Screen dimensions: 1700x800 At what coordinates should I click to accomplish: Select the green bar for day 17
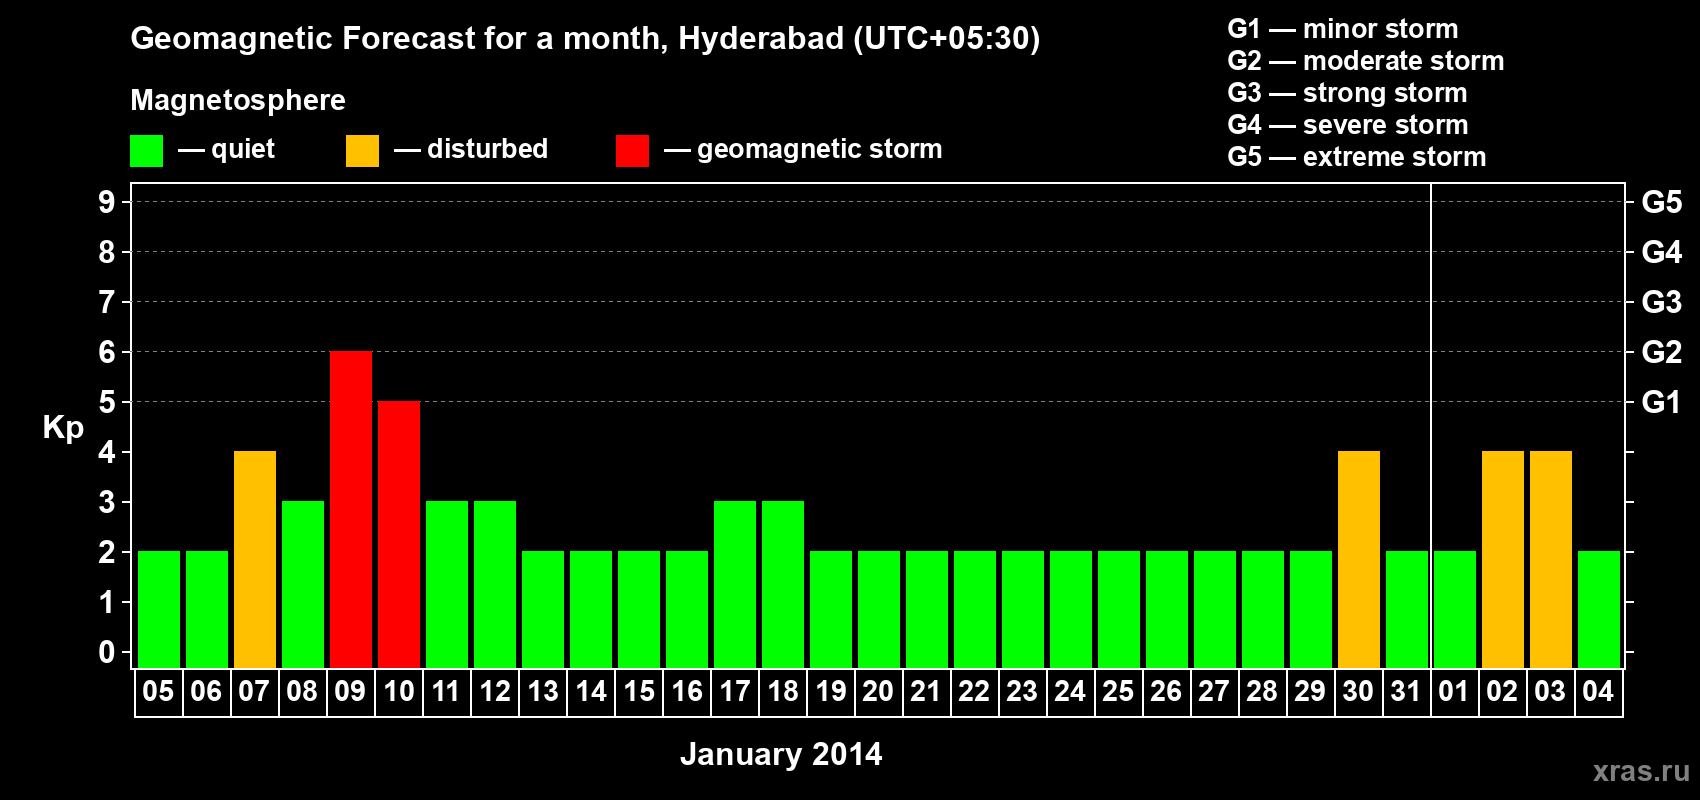(x=735, y=585)
